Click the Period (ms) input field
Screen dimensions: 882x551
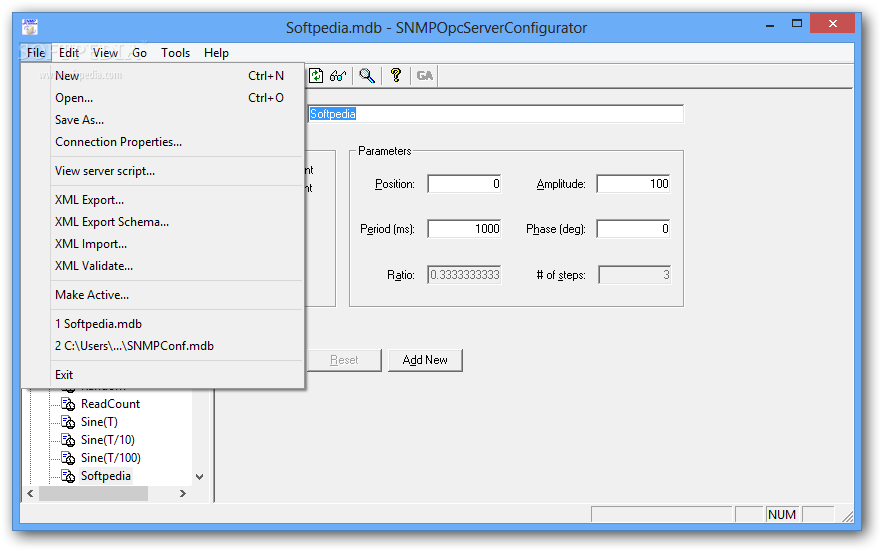[x=464, y=229]
